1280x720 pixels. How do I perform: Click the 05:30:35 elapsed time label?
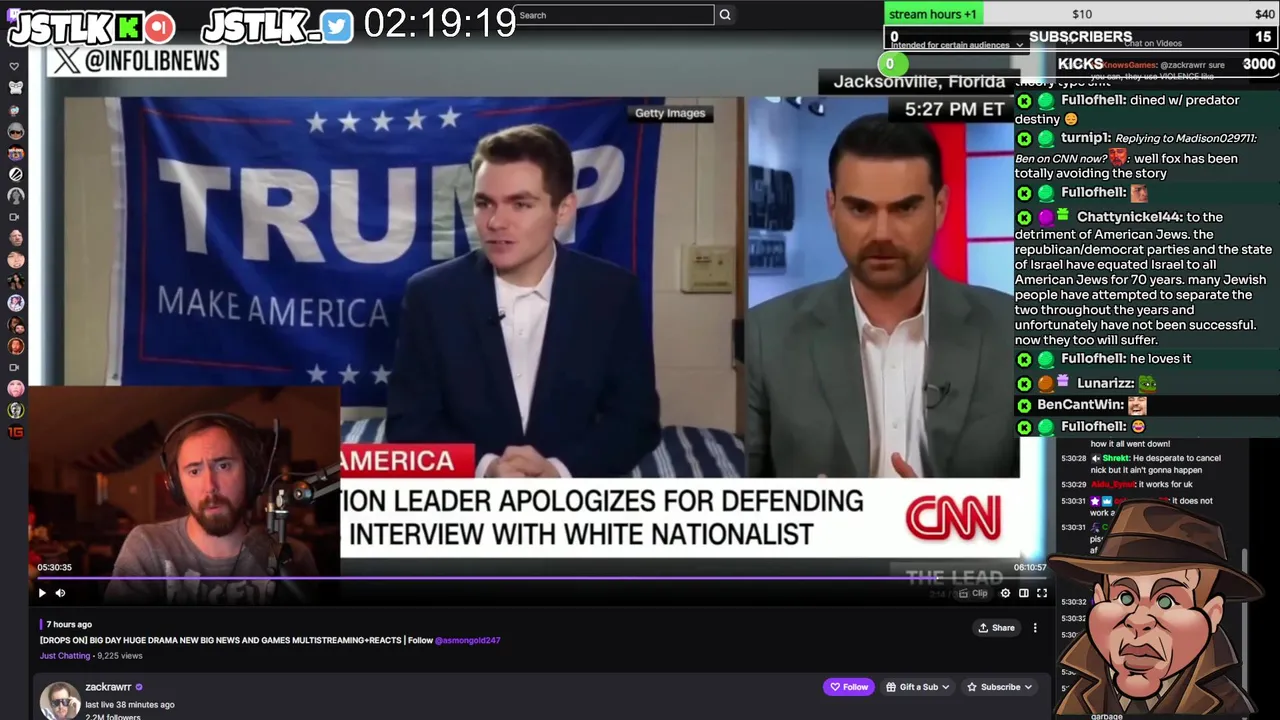click(x=55, y=567)
